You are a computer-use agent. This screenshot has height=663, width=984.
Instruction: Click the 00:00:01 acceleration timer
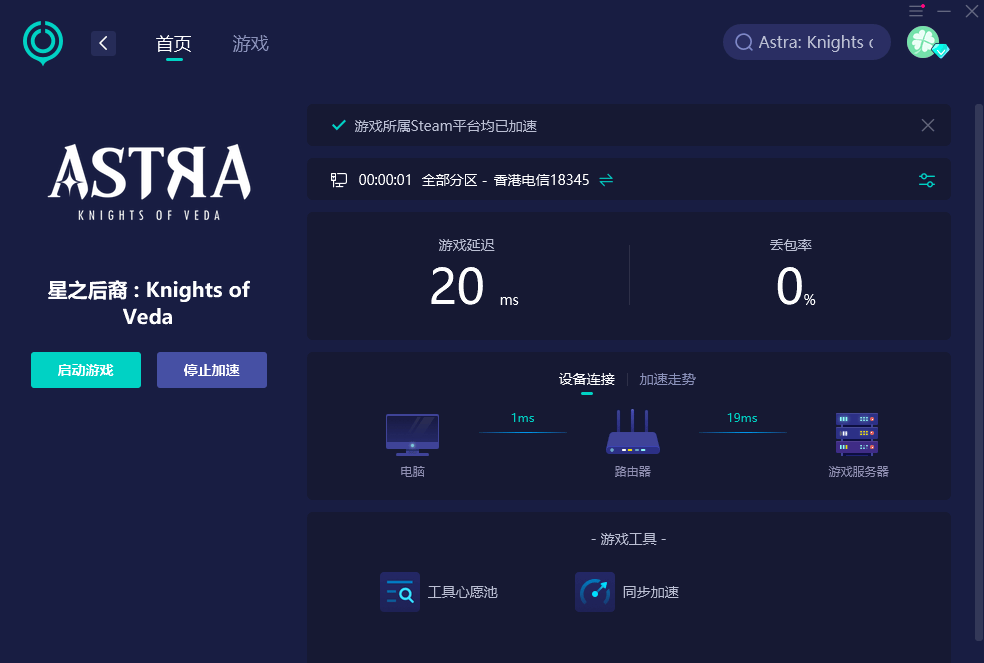[x=385, y=180]
